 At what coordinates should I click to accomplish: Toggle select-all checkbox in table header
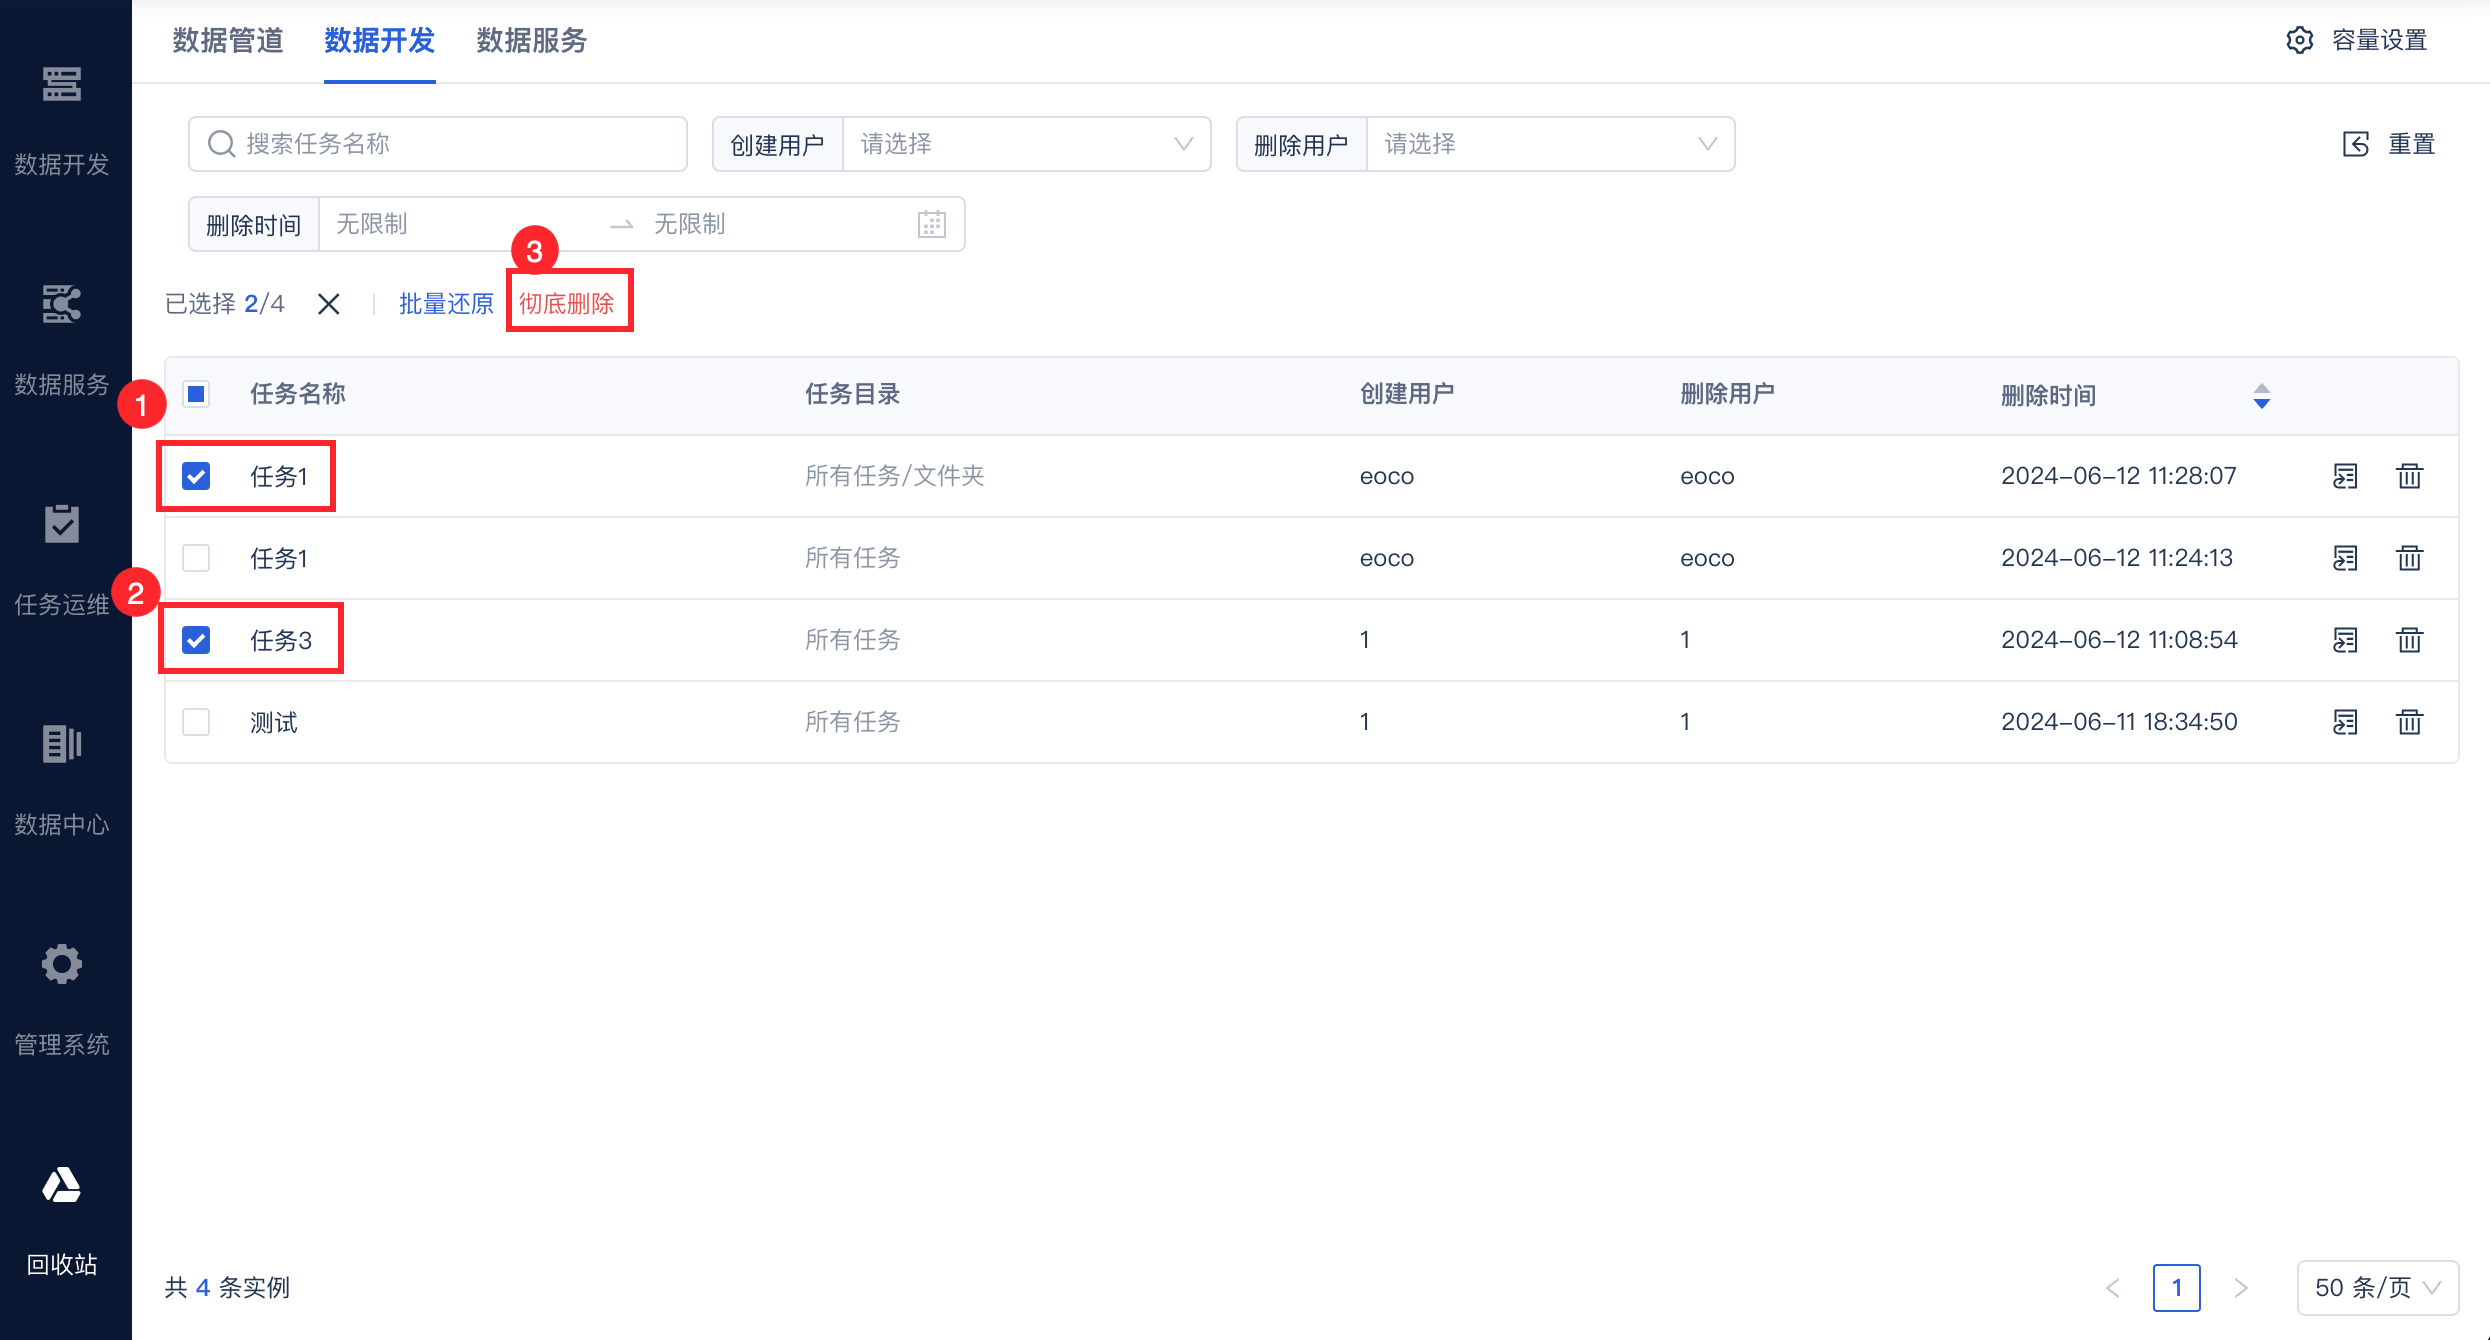click(196, 394)
